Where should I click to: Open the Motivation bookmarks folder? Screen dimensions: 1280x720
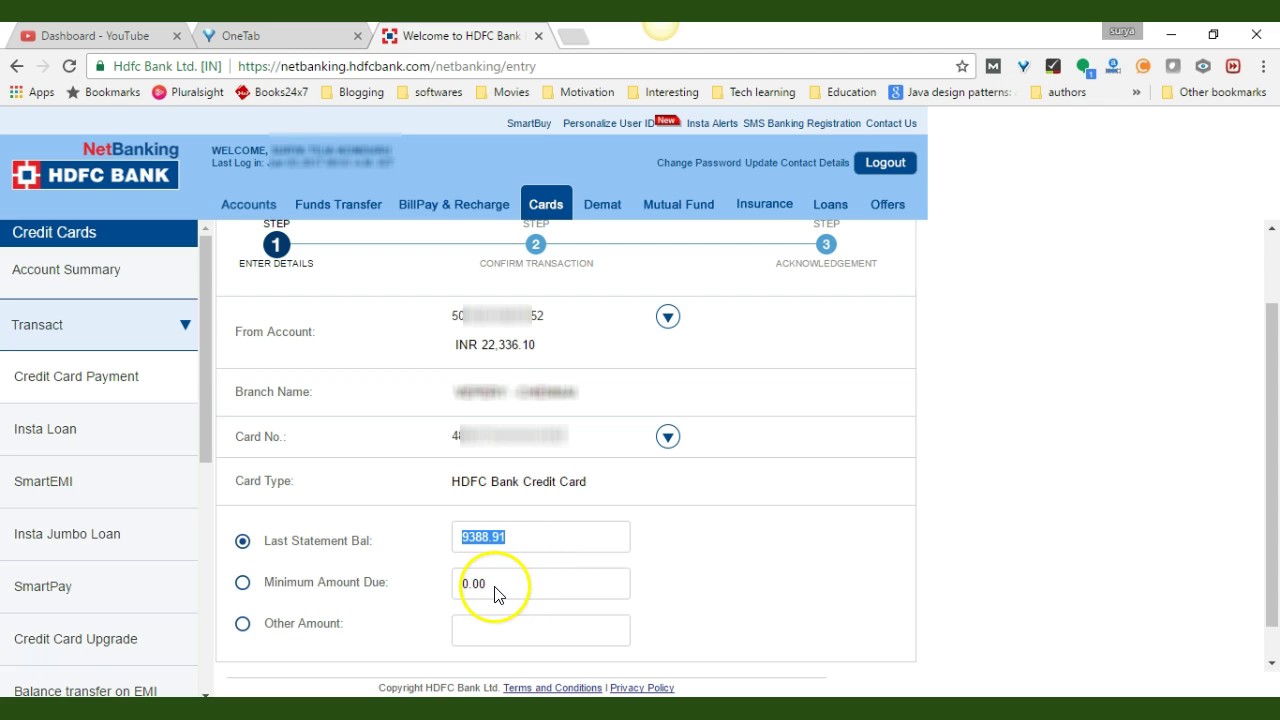pos(578,92)
